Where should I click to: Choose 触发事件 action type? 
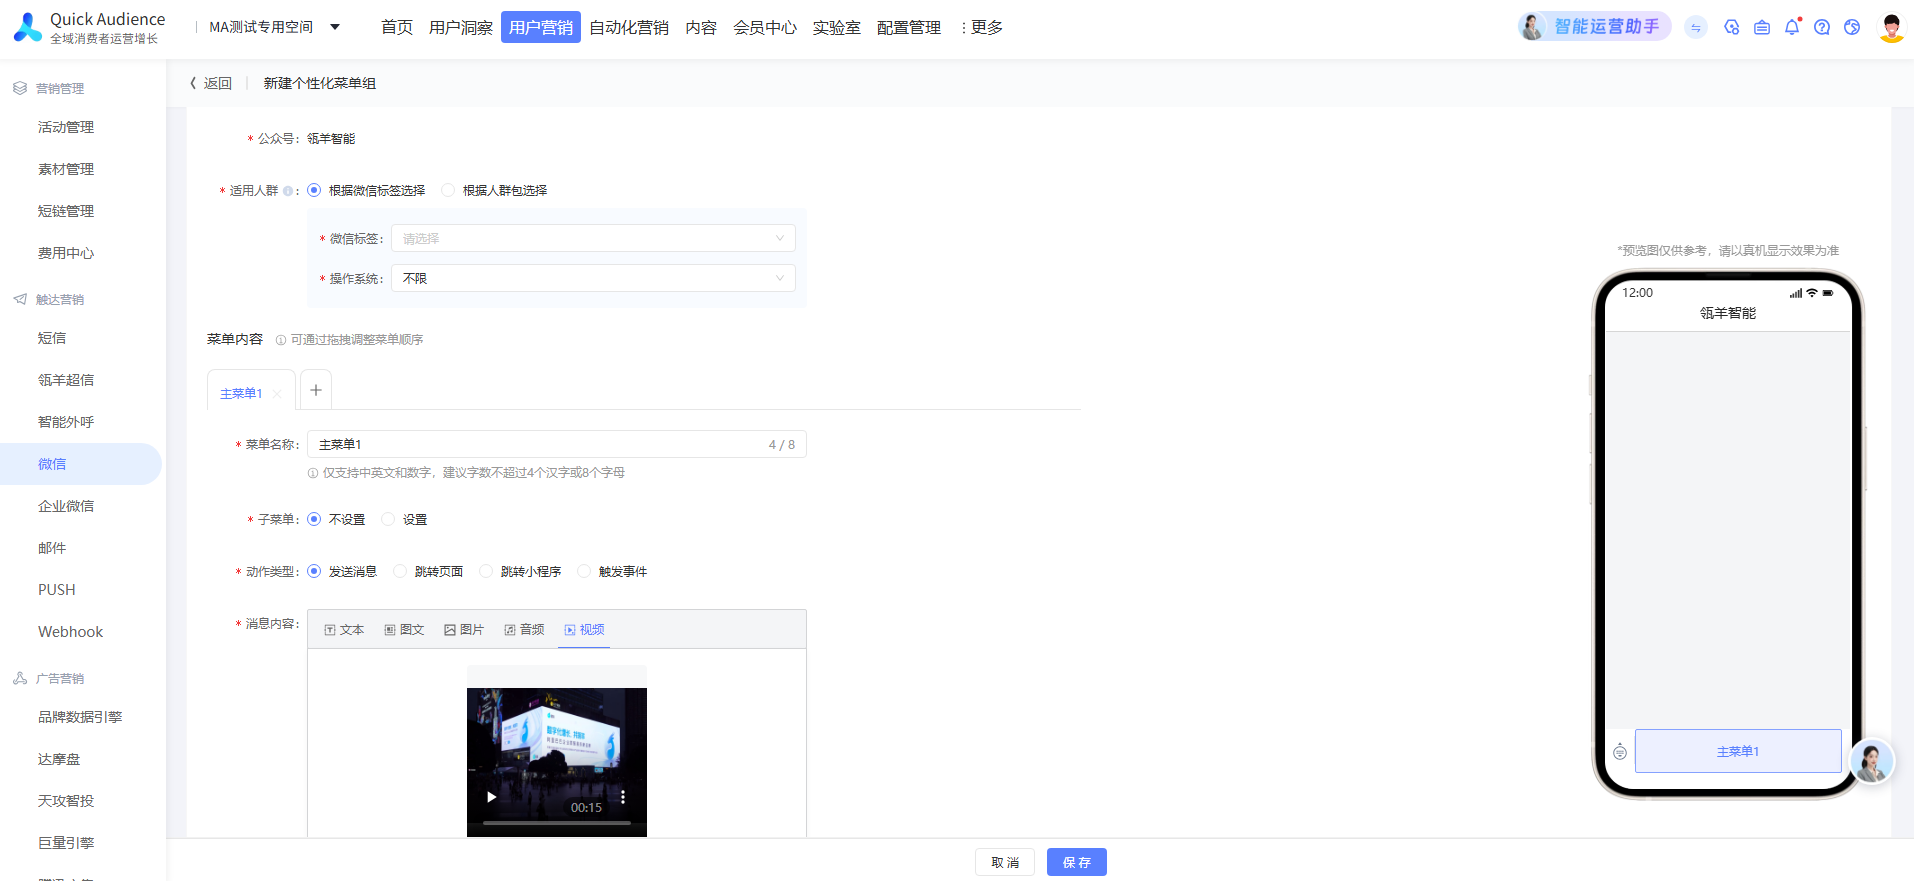(584, 571)
